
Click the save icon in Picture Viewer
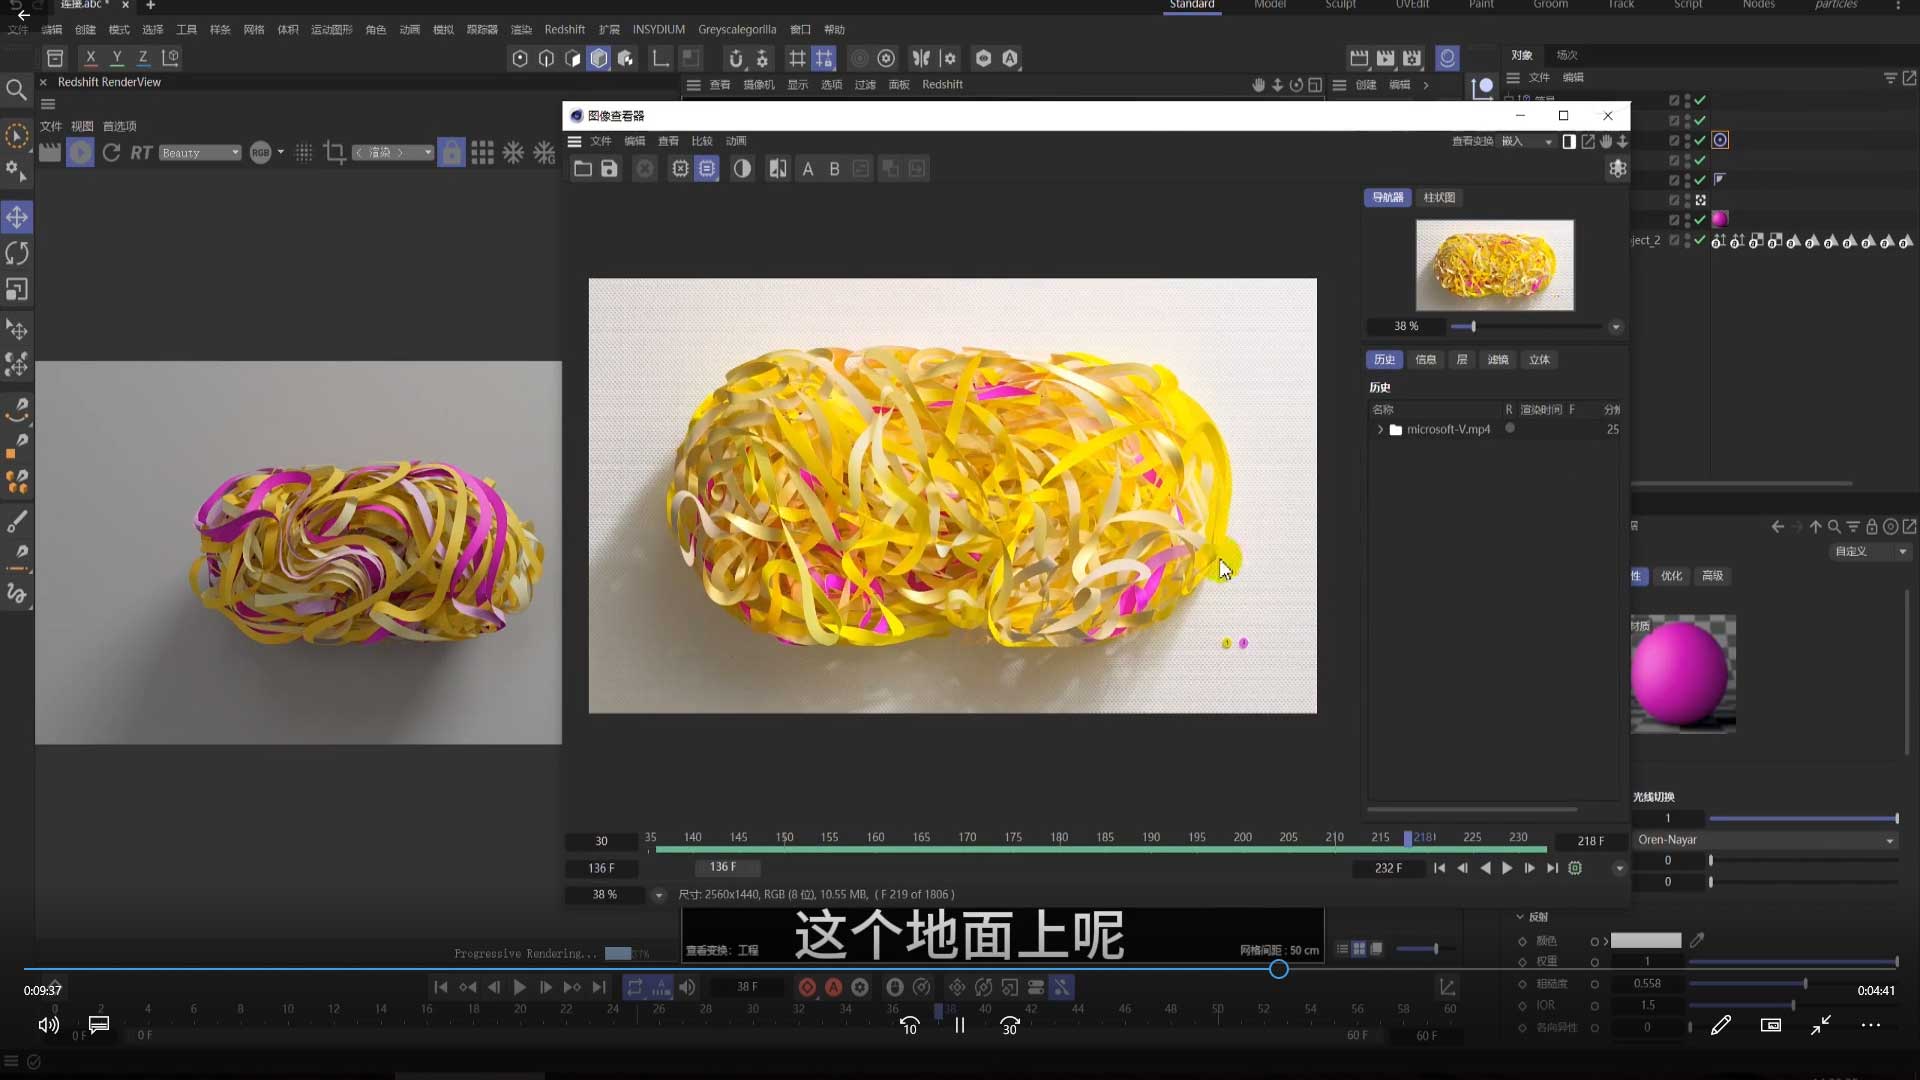[x=609, y=169]
